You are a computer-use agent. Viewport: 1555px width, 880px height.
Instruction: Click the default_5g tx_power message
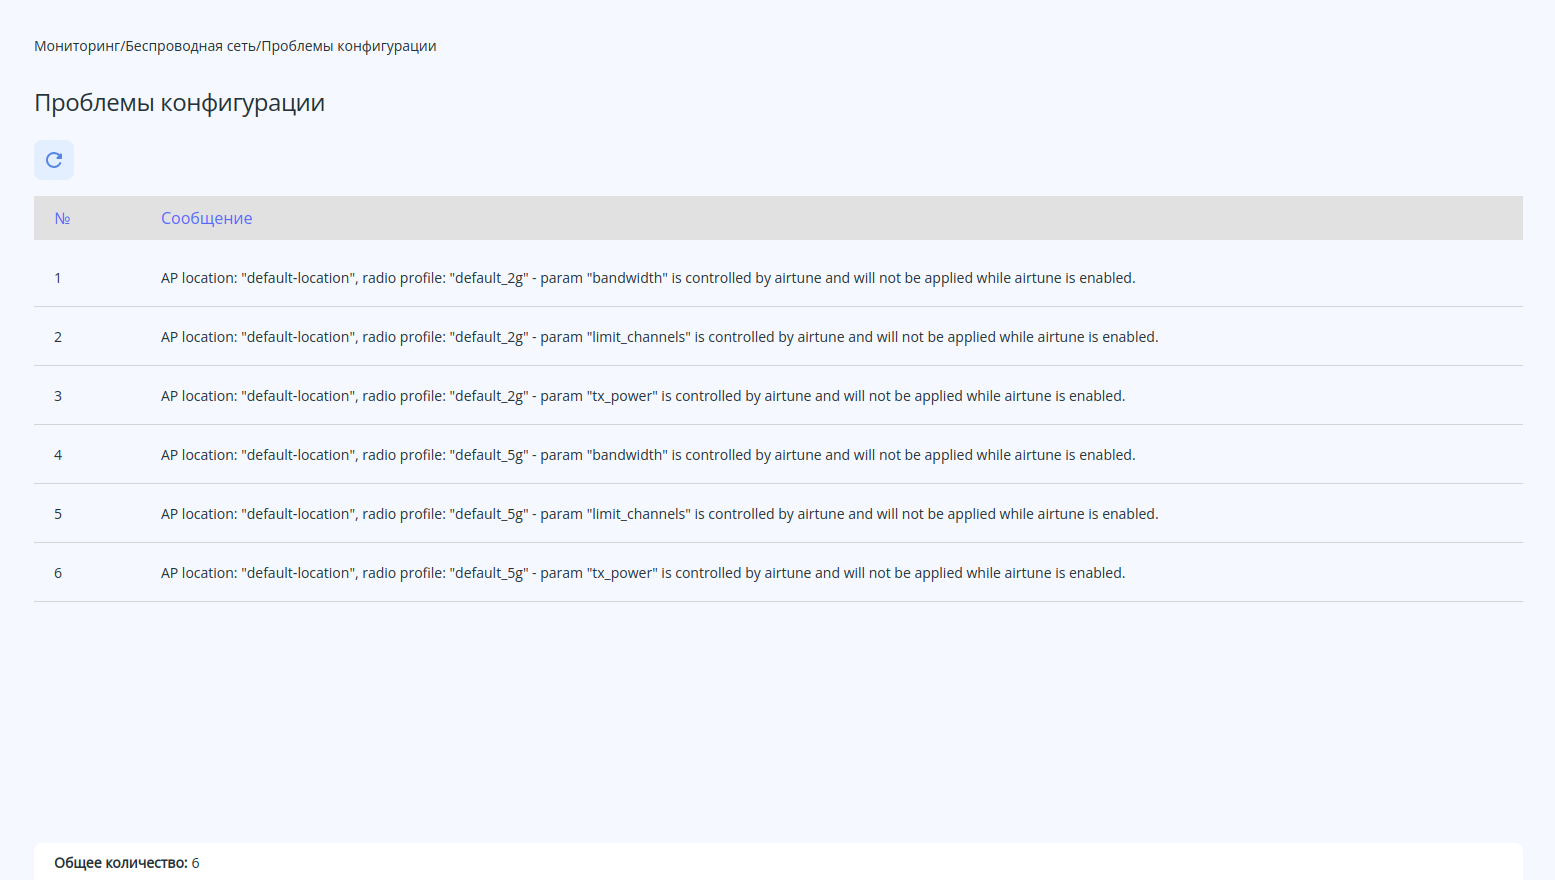(x=642, y=573)
